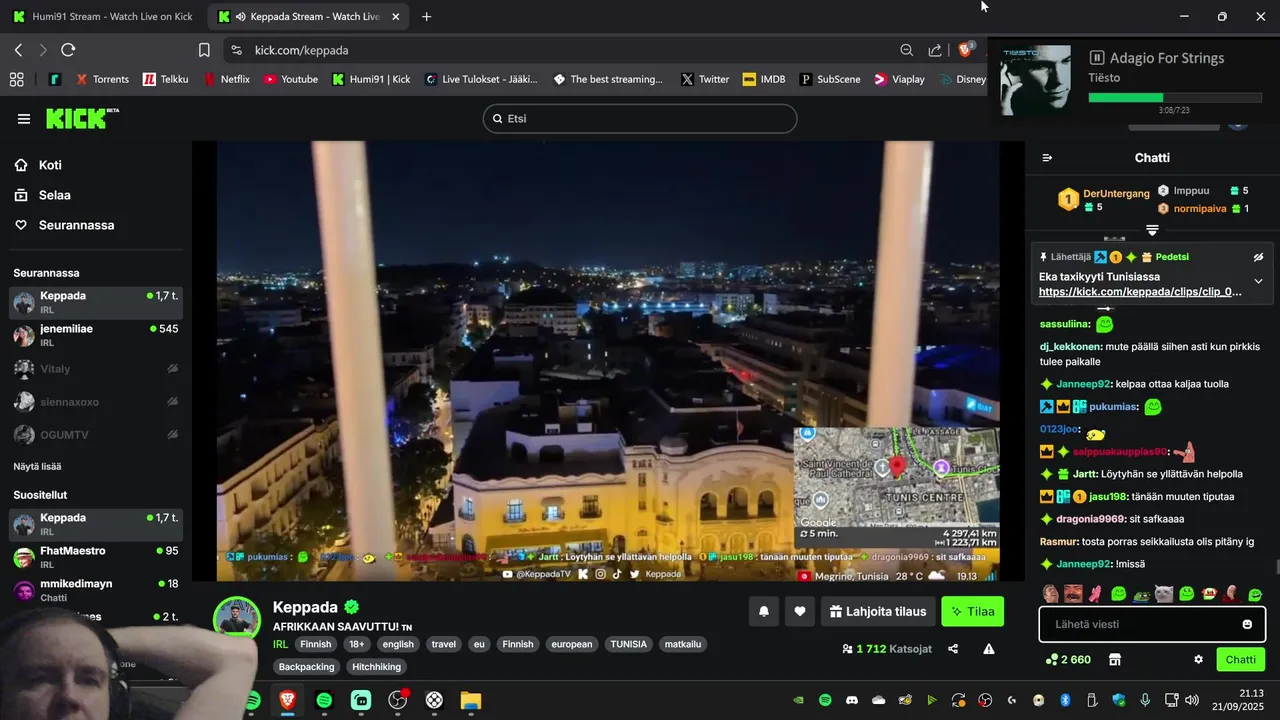Open the Youtube bookmark
The height and width of the screenshot is (720, 1280).
click(x=290, y=79)
